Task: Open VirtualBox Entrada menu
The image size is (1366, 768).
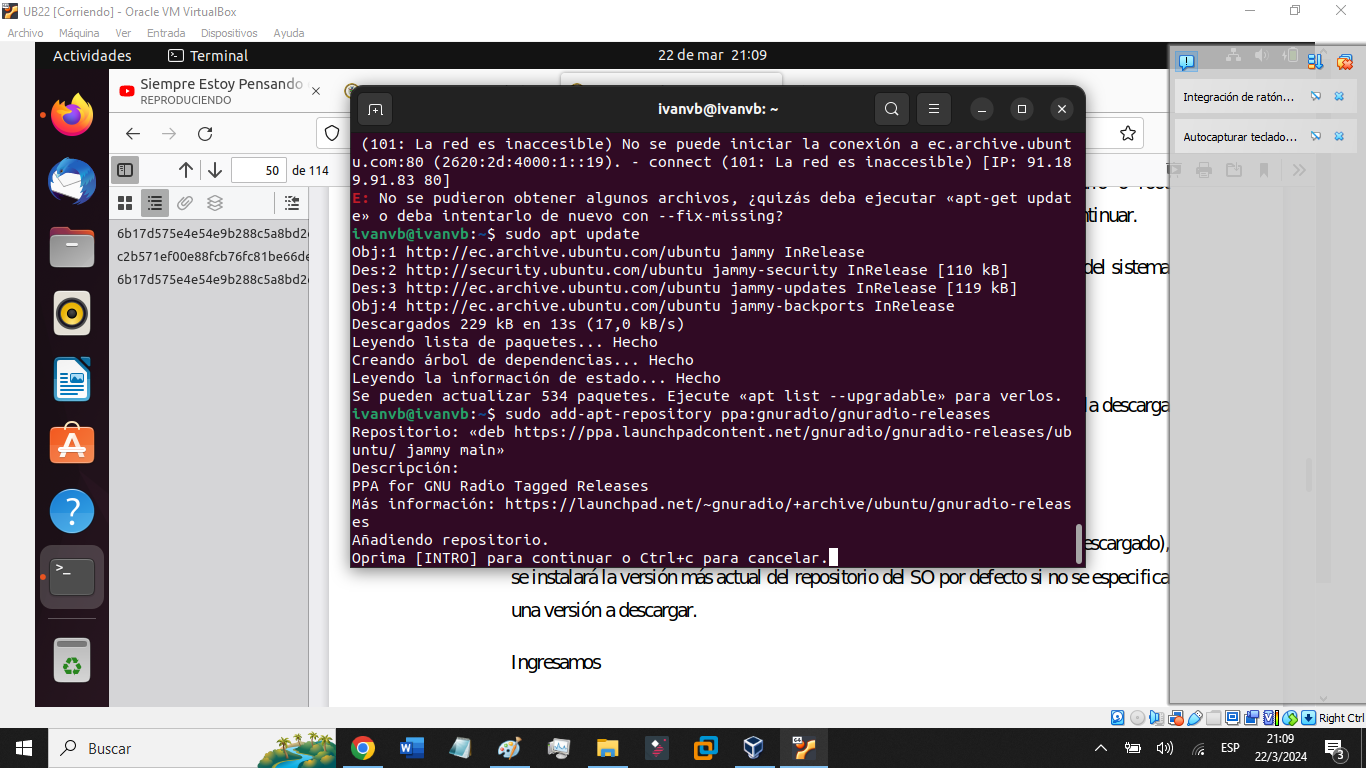Action: (166, 33)
